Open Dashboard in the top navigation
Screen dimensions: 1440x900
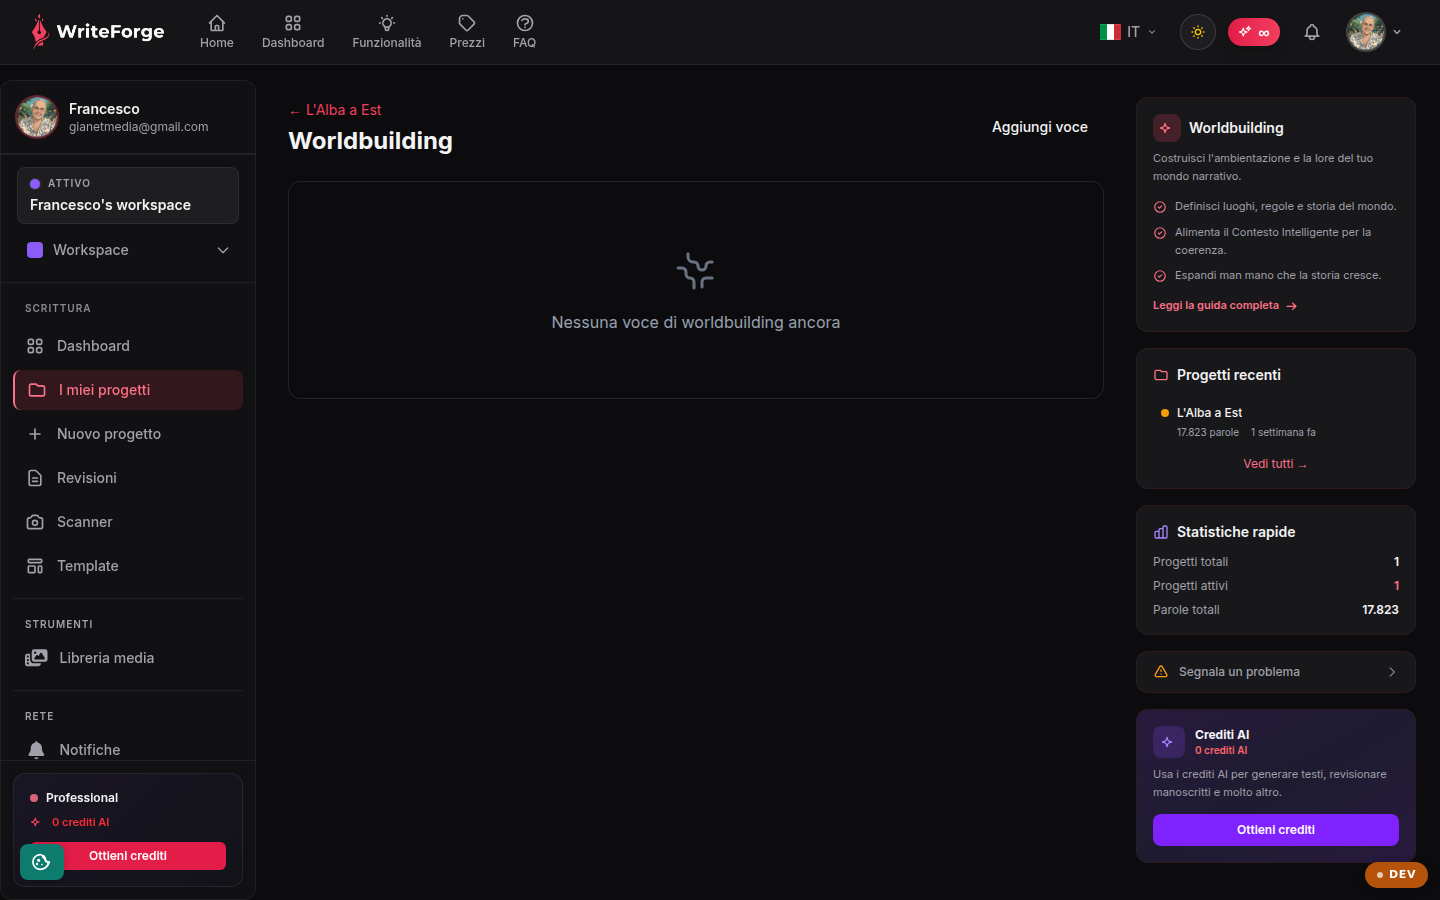pos(293,32)
